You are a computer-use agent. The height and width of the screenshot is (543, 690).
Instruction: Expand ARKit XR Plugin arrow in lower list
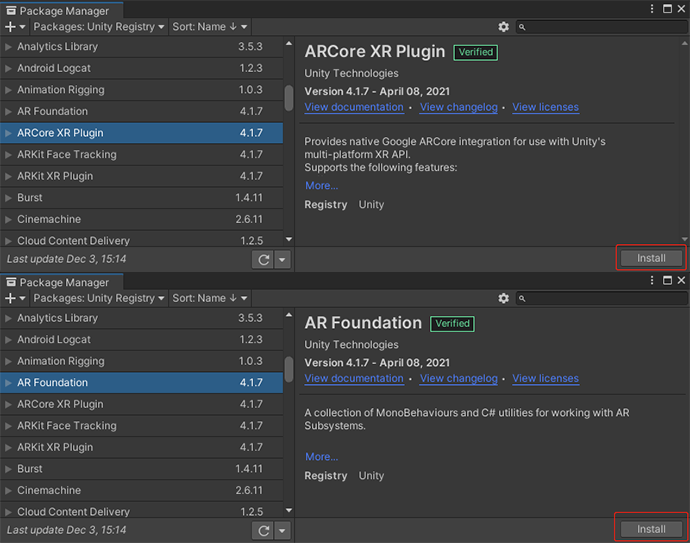8,448
